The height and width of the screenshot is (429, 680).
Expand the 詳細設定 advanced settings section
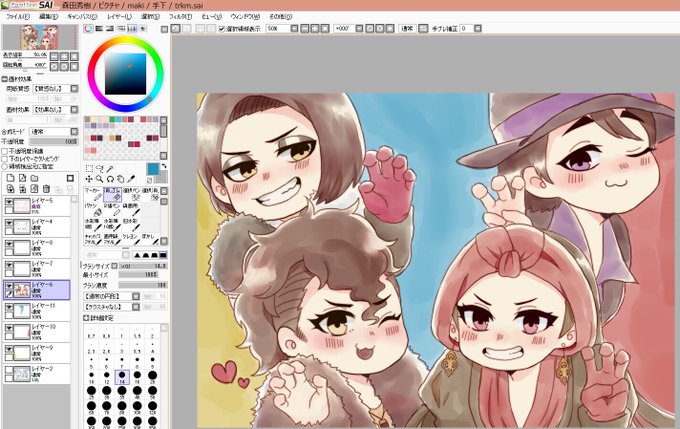pyautogui.click(x=86, y=318)
